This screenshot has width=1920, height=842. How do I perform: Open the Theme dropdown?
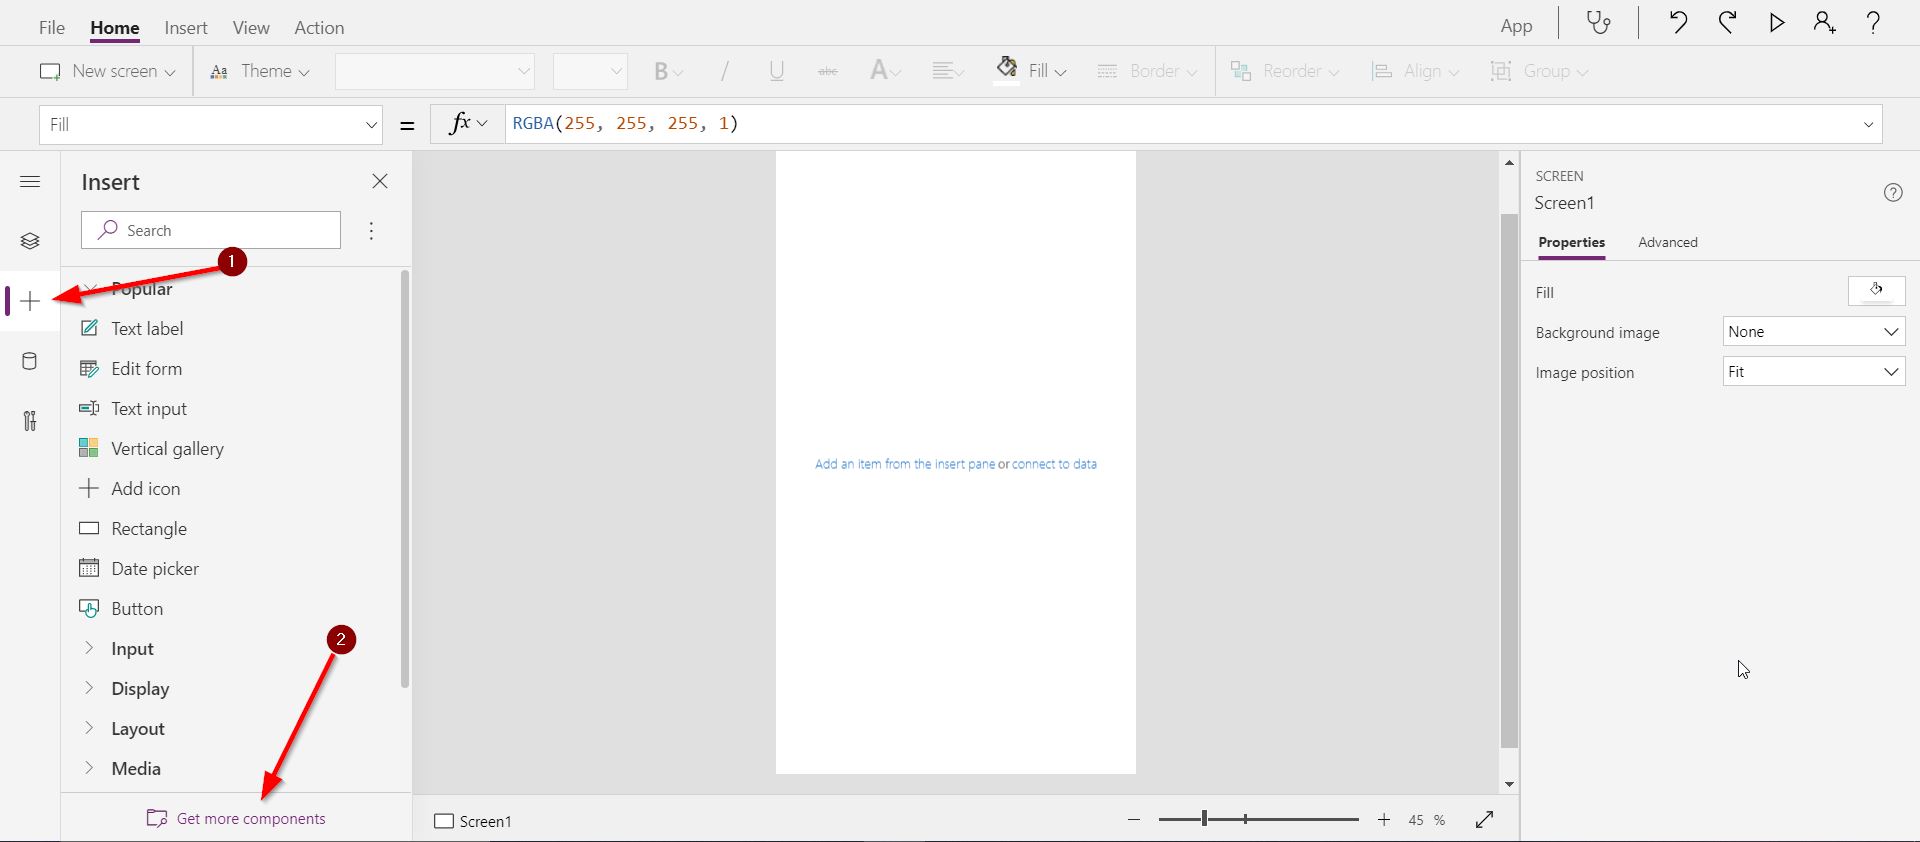[260, 71]
